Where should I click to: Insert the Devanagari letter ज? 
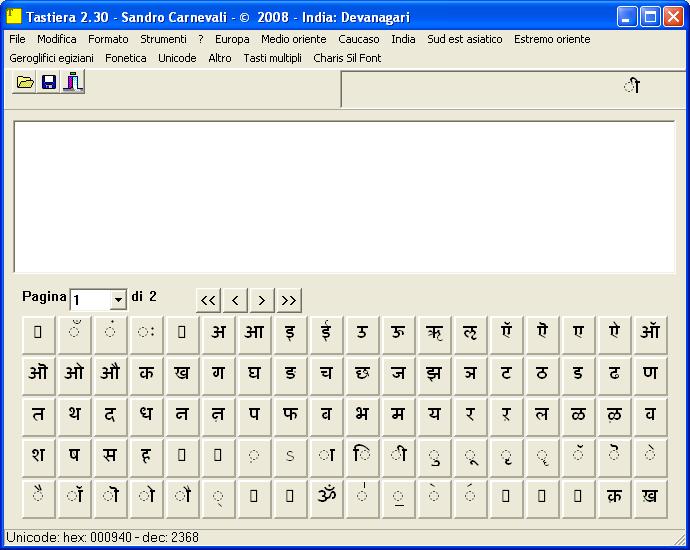[399, 376]
